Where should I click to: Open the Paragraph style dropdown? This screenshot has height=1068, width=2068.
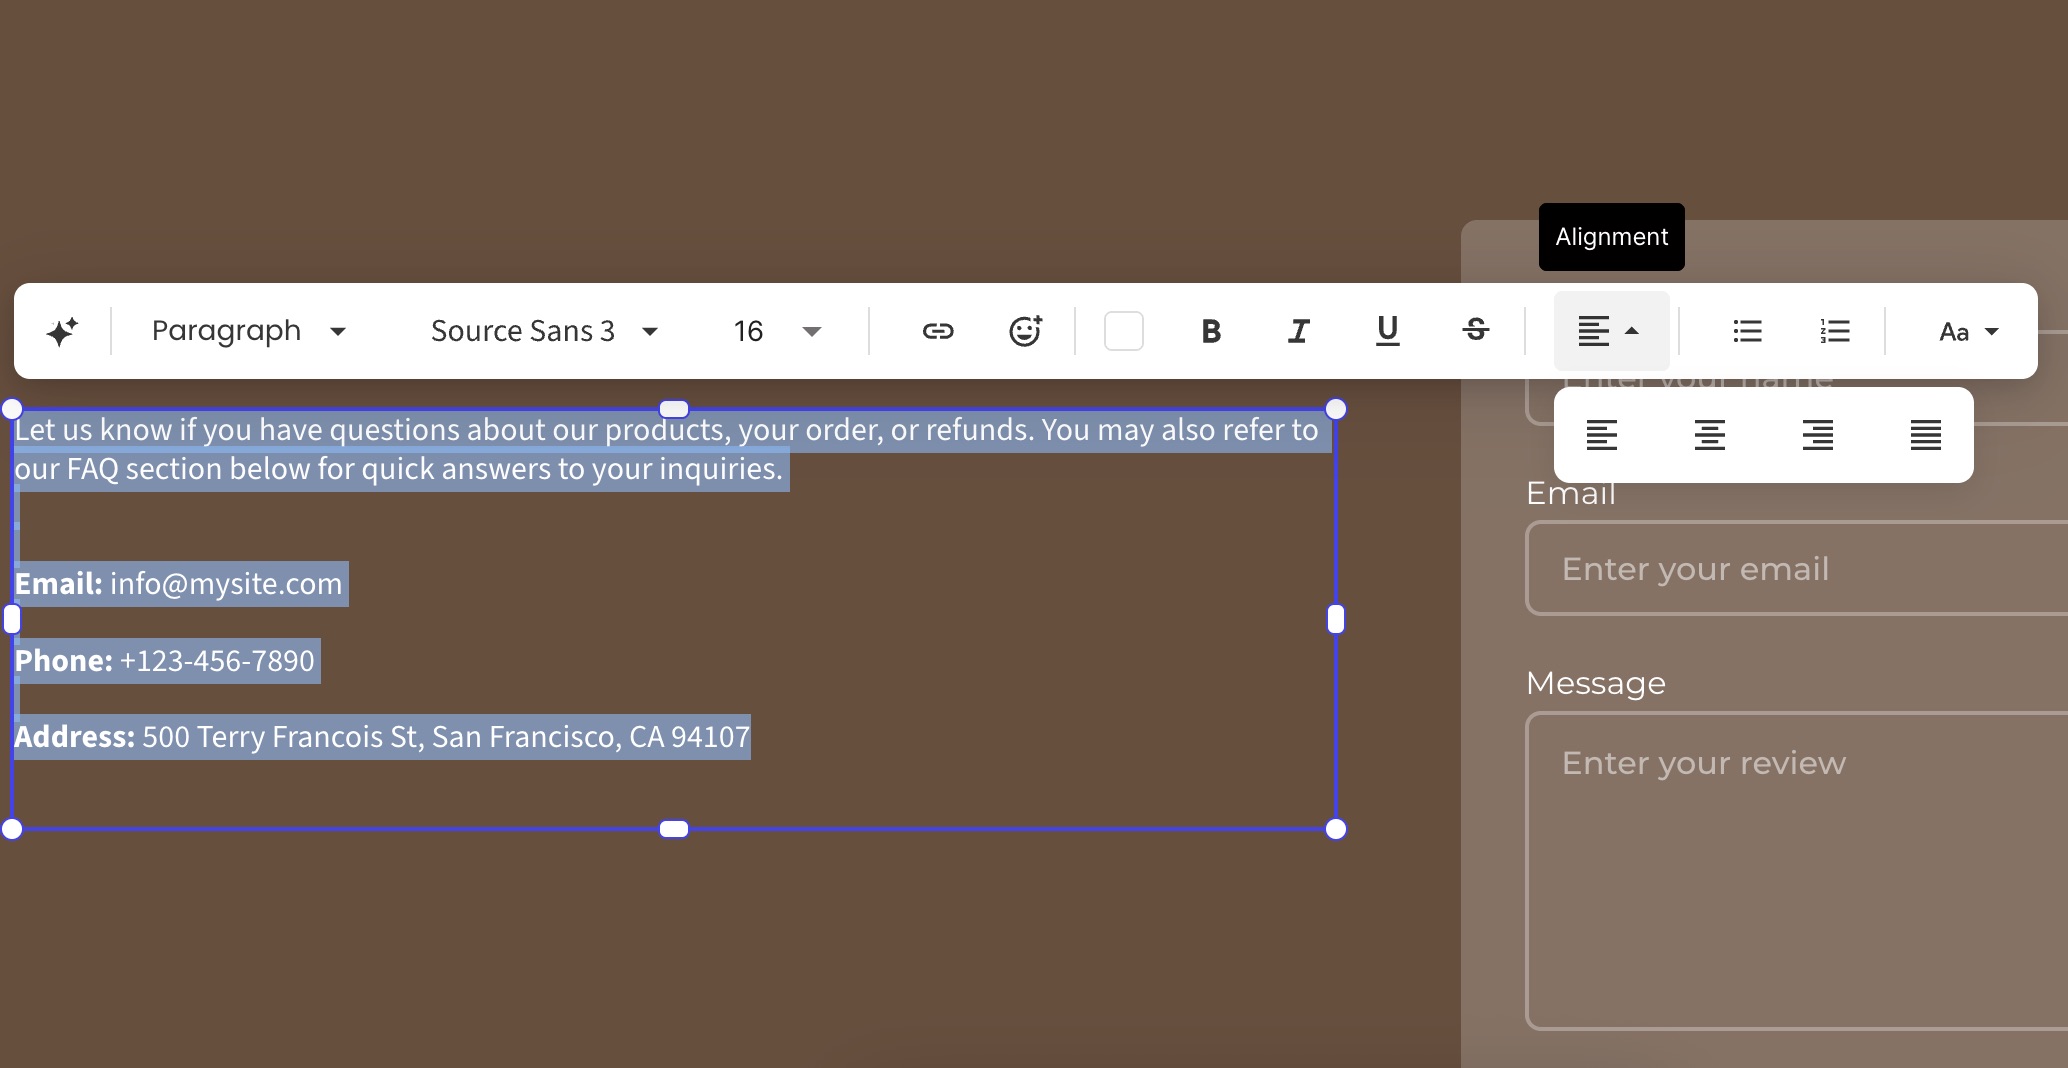pyautogui.click(x=249, y=331)
